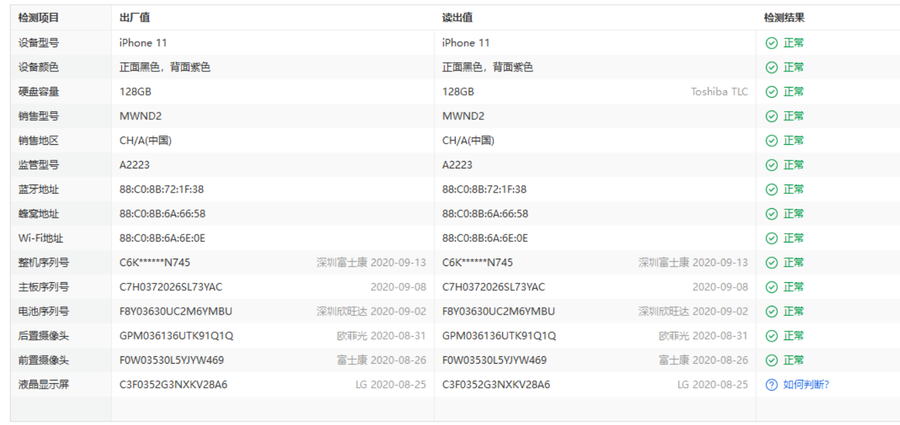Click the 出厂值 column header
Viewport: 900px width, 425px height.
tap(135, 18)
